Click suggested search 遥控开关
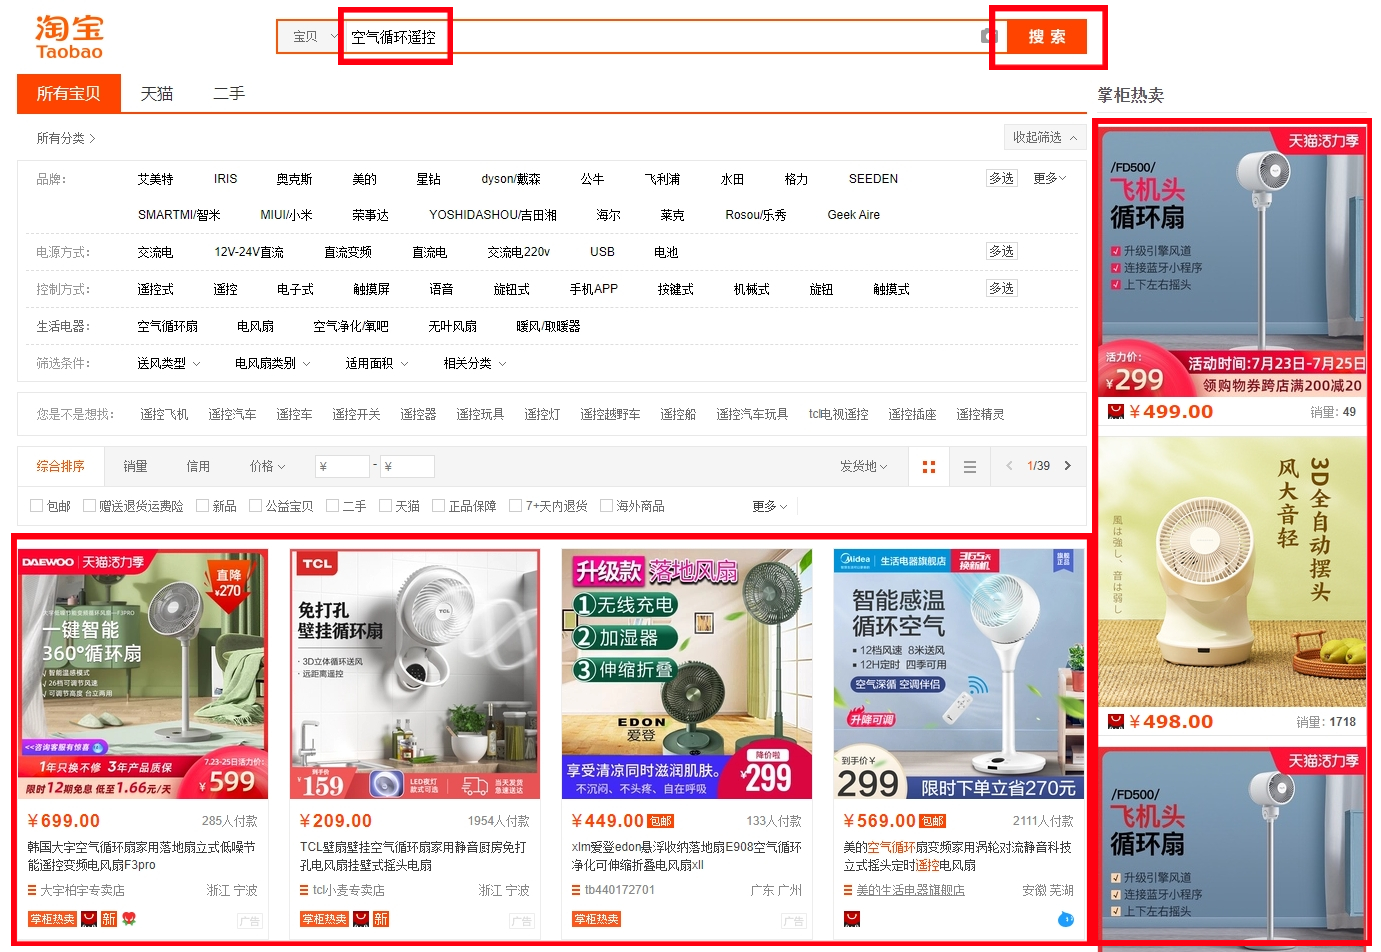This screenshot has width=1381, height=952. (x=356, y=414)
